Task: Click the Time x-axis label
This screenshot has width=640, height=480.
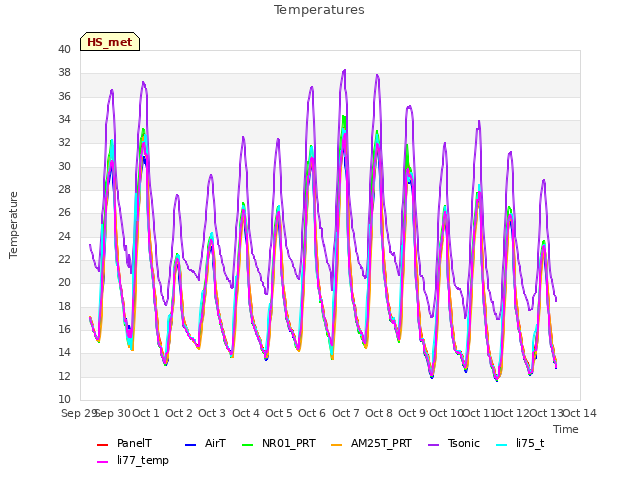Action: pyautogui.click(x=566, y=429)
